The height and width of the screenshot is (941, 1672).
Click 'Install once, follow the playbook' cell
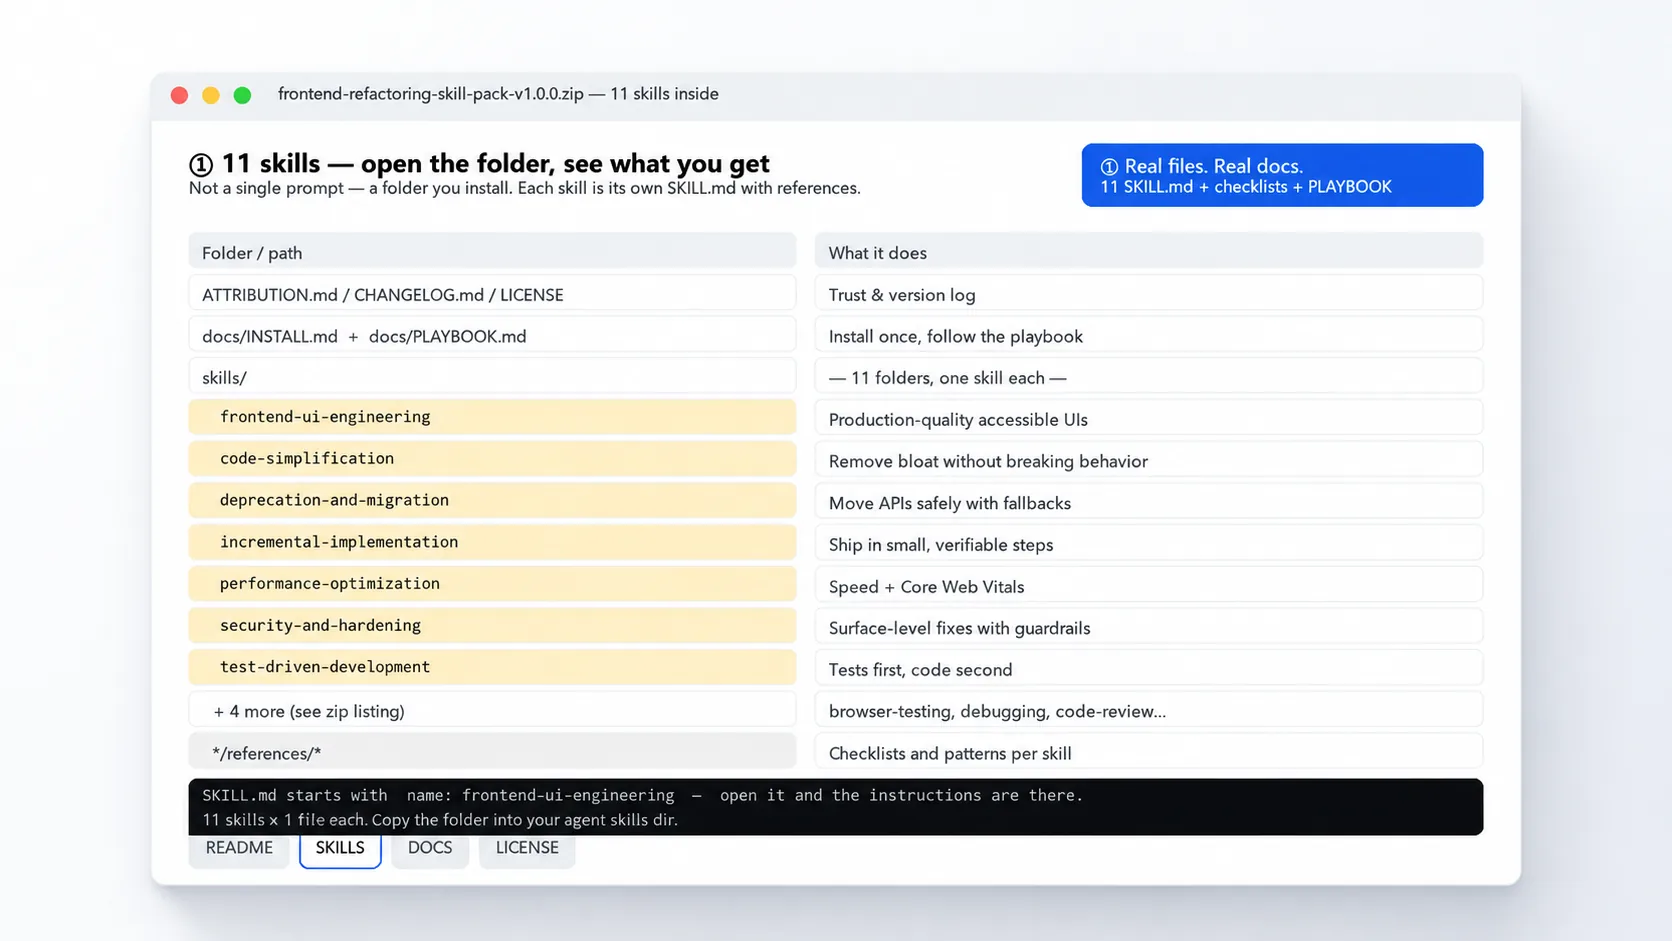click(x=1149, y=335)
